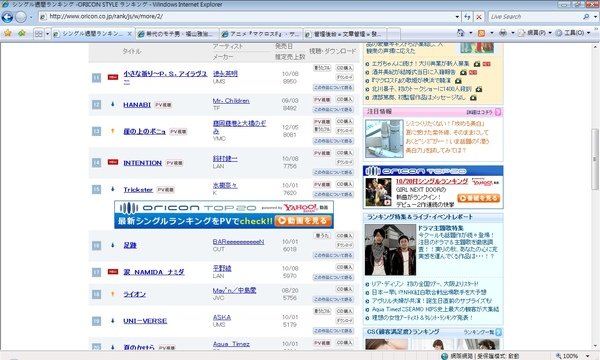Open the Feeds button dropdown arrow

(x=492, y=33)
